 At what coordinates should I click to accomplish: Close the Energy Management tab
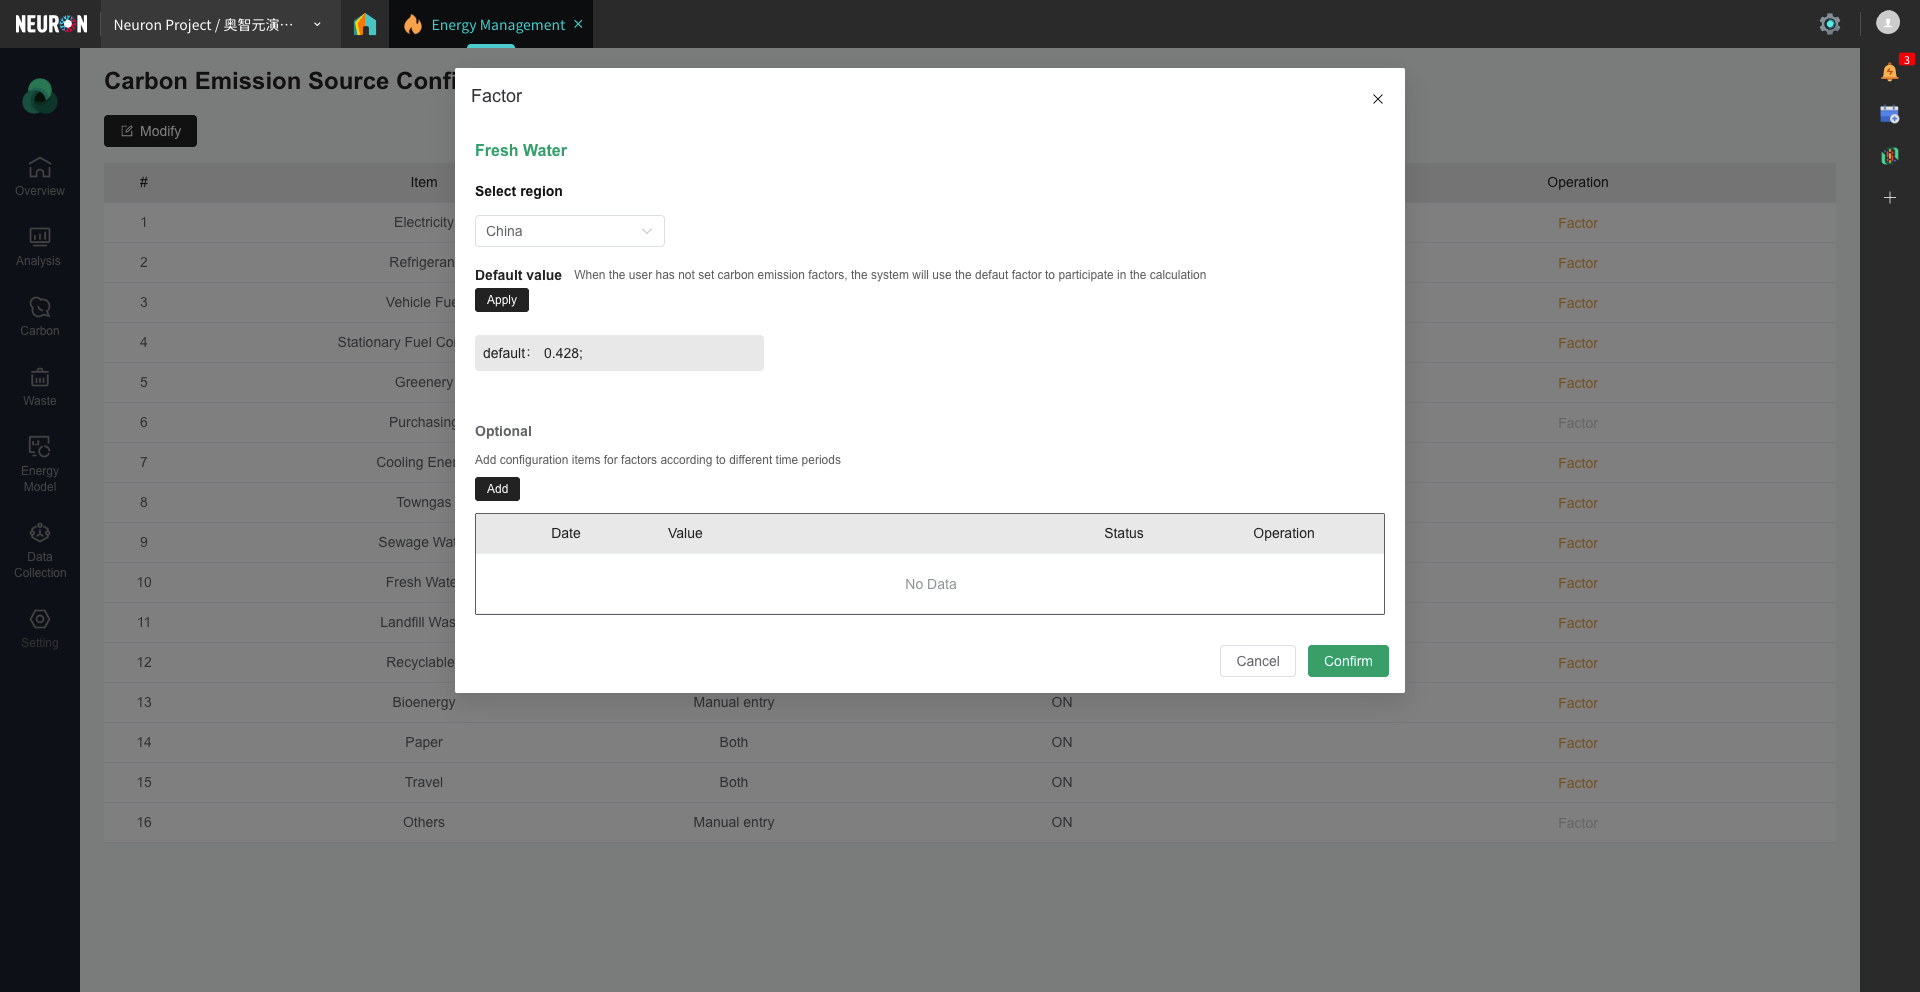click(578, 24)
